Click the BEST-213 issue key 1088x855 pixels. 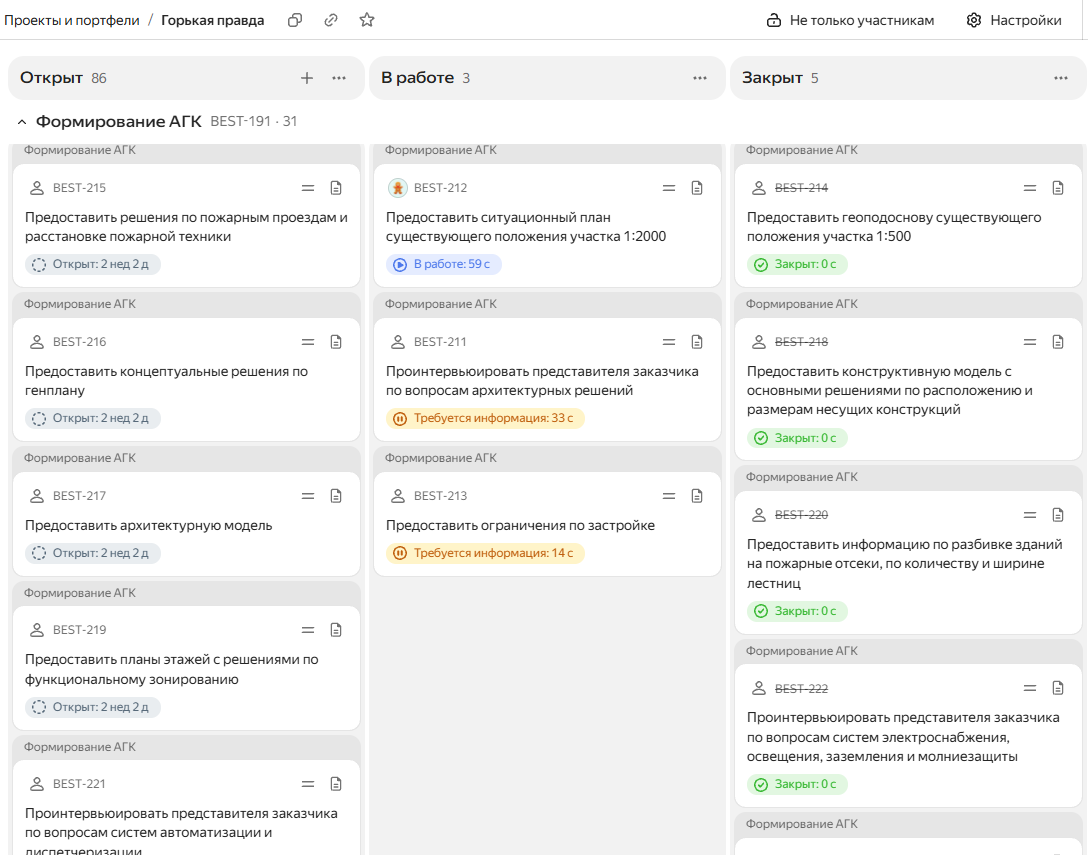tap(440, 496)
